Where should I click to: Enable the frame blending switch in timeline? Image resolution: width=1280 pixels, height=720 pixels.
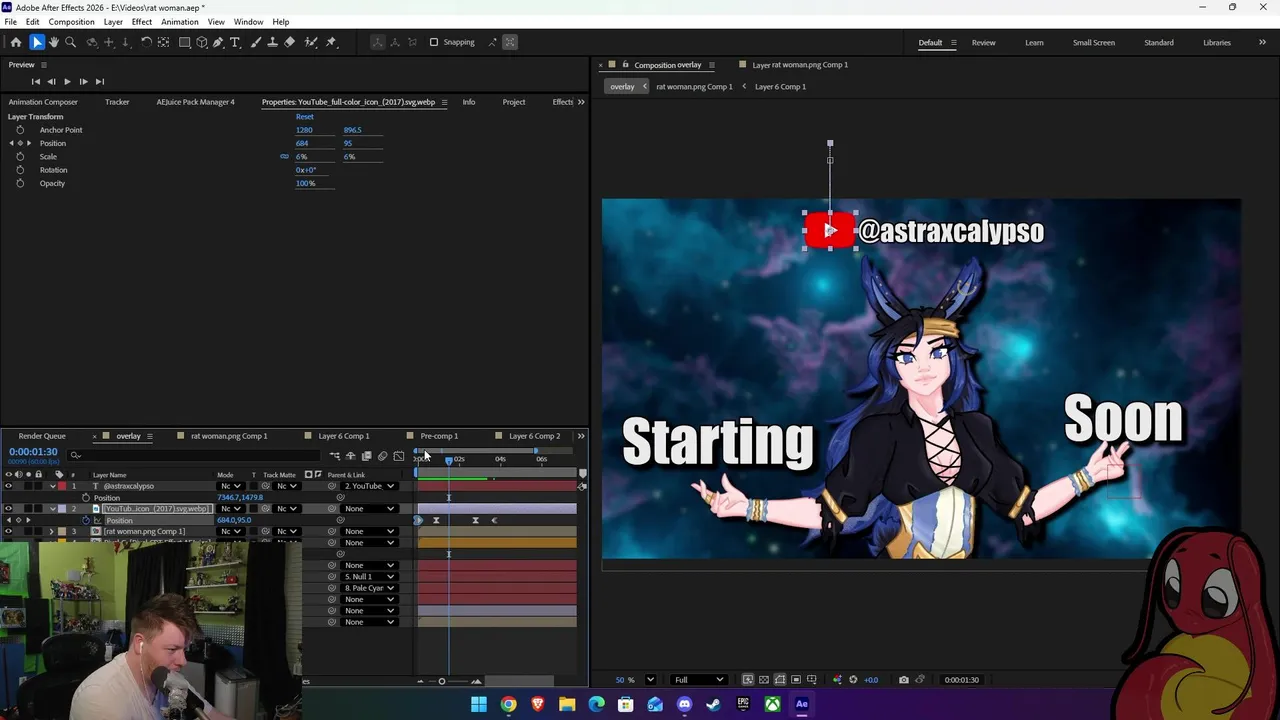pos(366,456)
